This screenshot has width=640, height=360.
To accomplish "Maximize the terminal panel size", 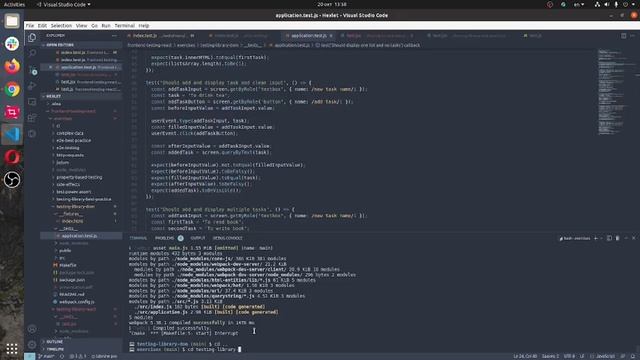I will point(626,238).
